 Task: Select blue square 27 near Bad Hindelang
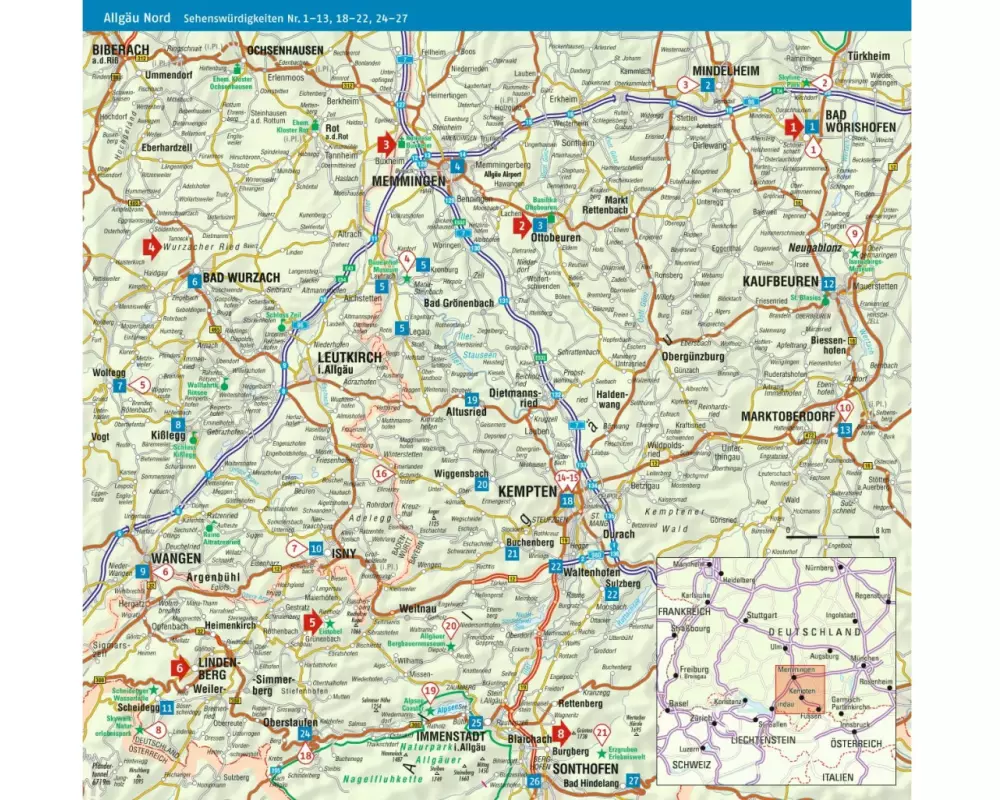coord(632,780)
